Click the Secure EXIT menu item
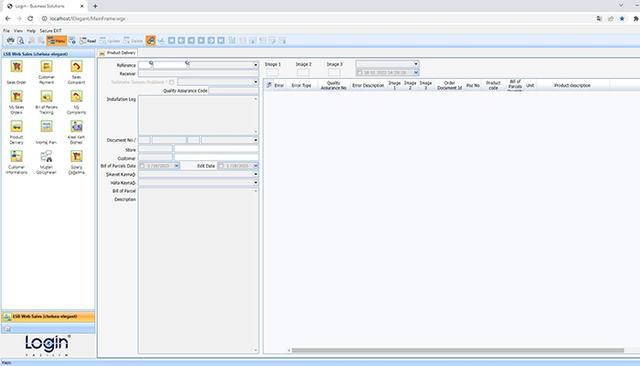This screenshot has width=640, height=366. (x=51, y=31)
